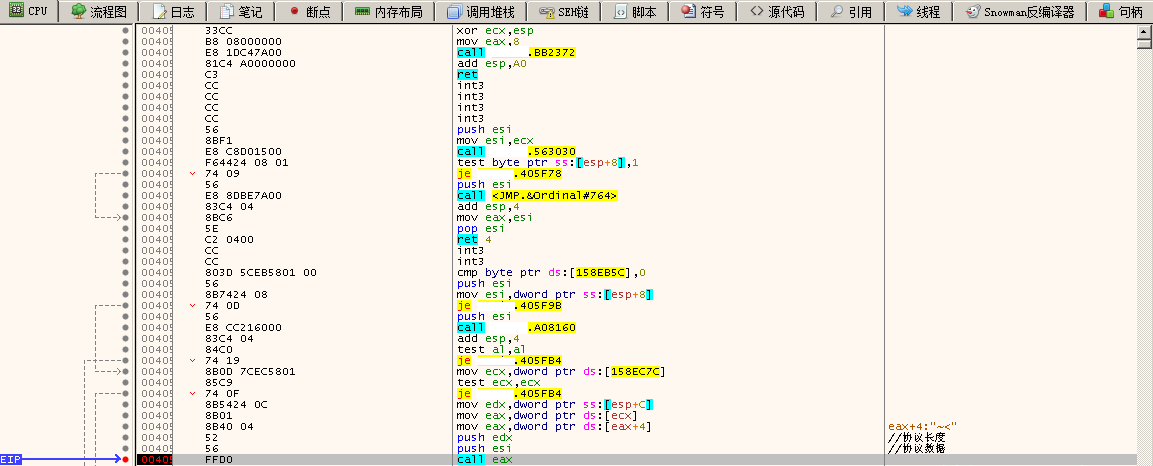
Task: Click the comment '//协议数据'
Action: 916,448
